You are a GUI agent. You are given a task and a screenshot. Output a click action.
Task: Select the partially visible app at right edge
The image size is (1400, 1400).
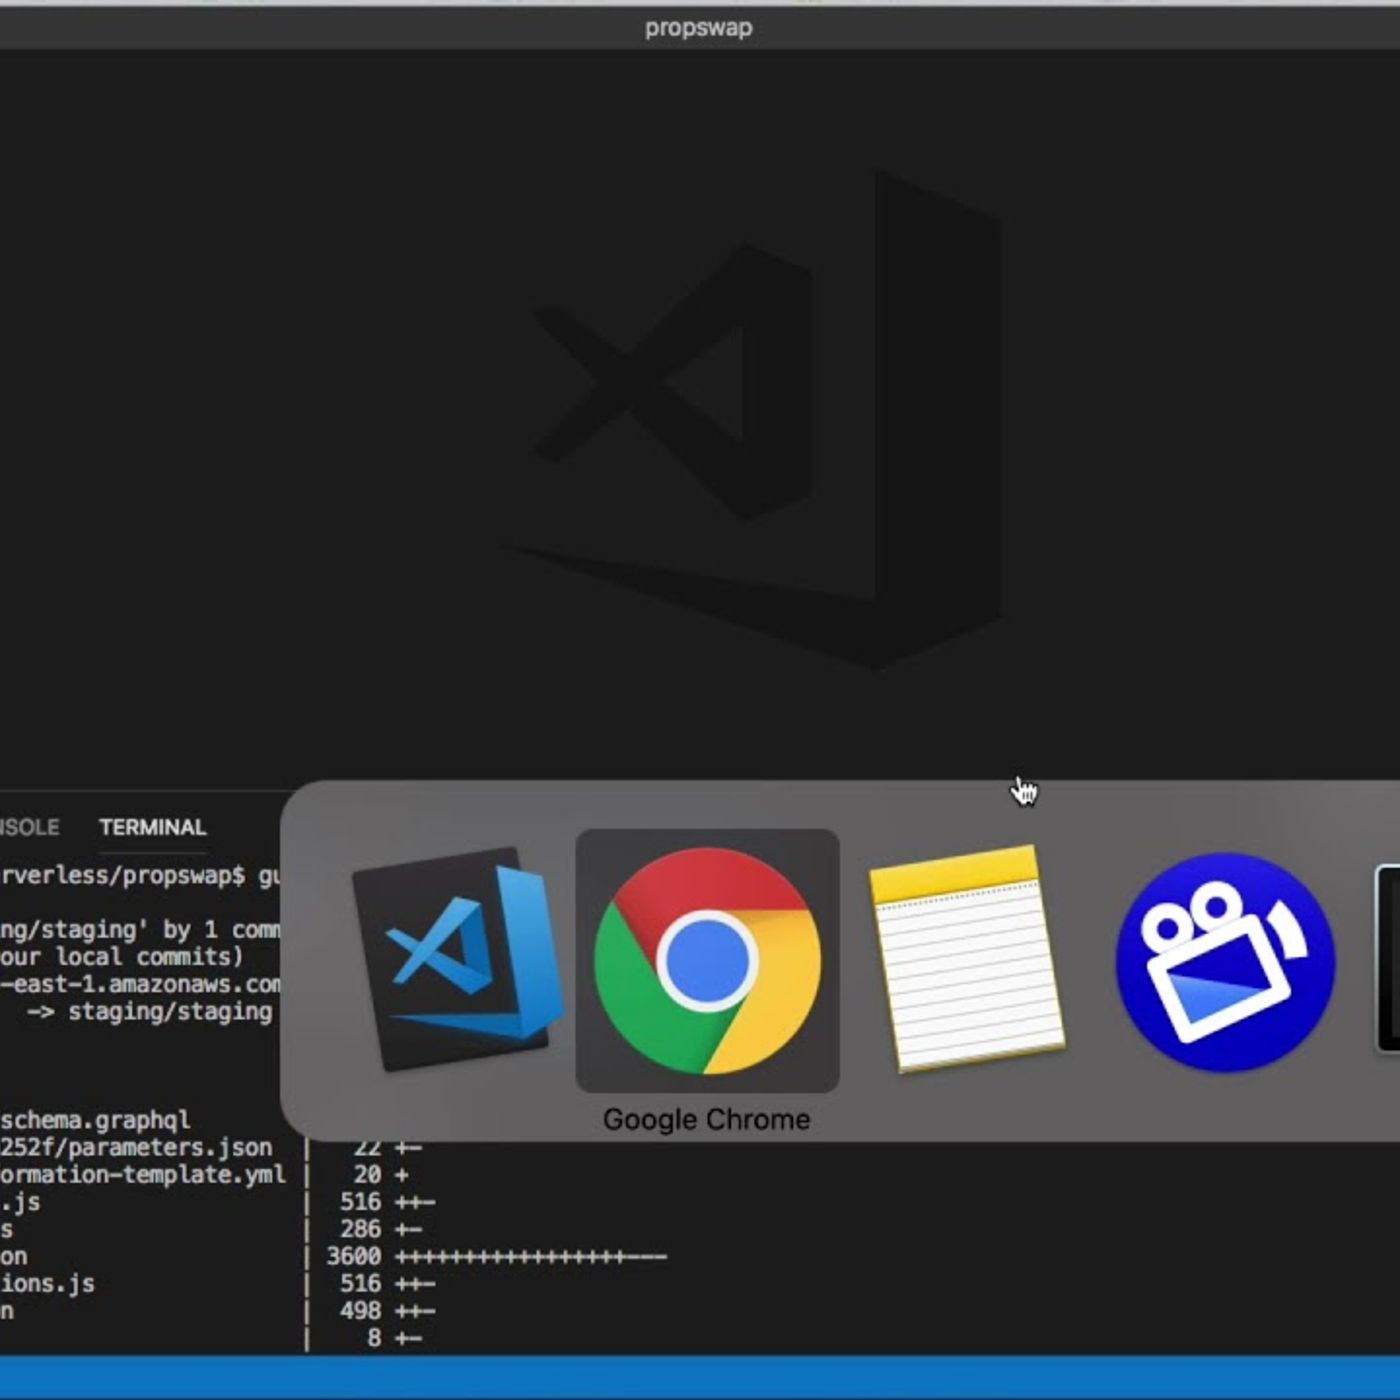[x=1388, y=960]
